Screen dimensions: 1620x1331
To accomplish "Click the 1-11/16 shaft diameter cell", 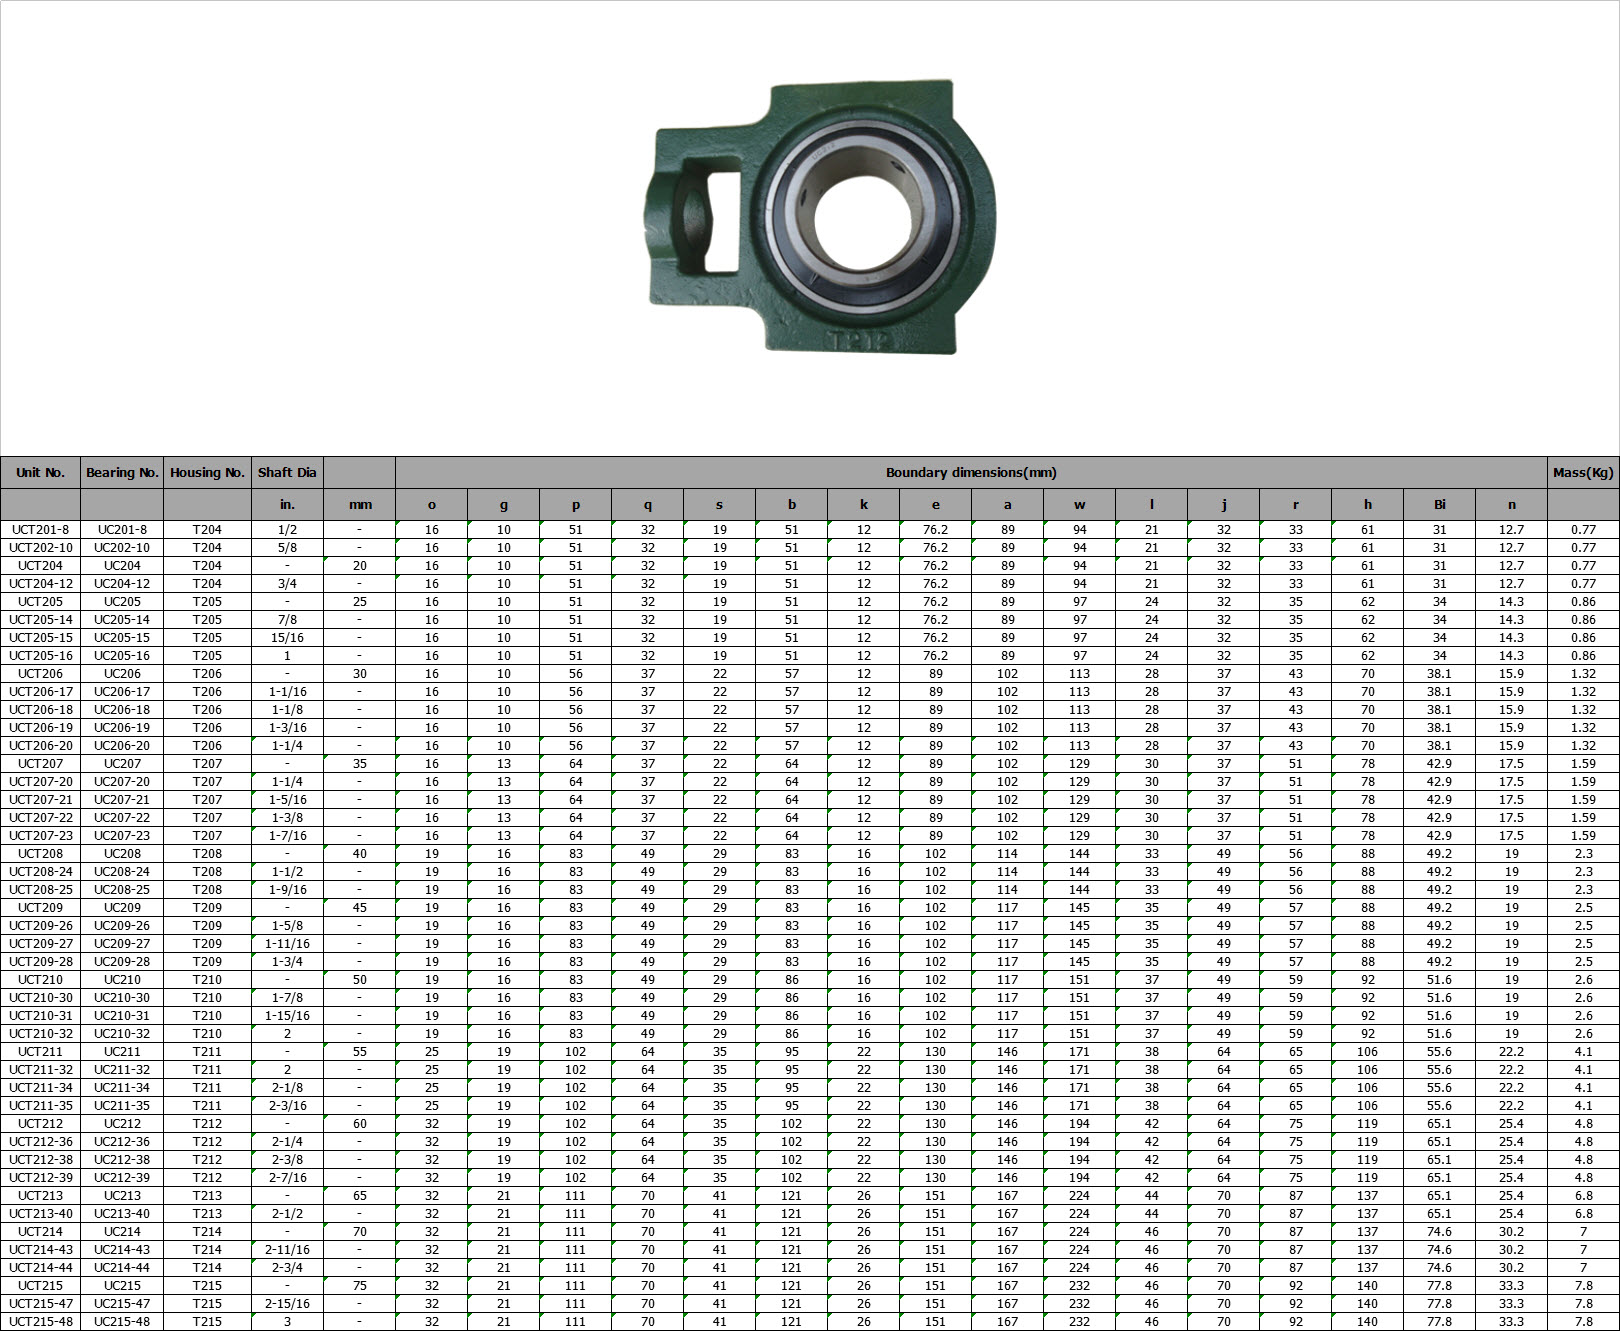I will [x=287, y=944].
